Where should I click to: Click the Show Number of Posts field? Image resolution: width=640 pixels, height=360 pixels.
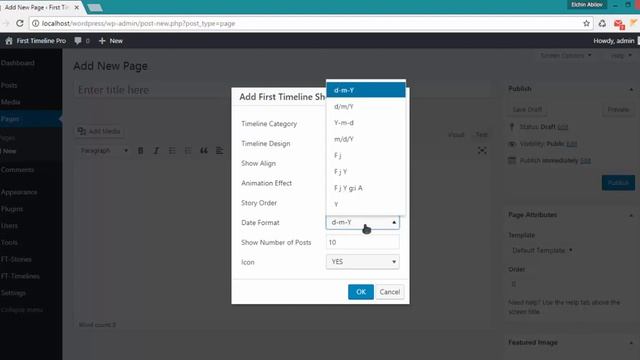click(x=362, y=242)
